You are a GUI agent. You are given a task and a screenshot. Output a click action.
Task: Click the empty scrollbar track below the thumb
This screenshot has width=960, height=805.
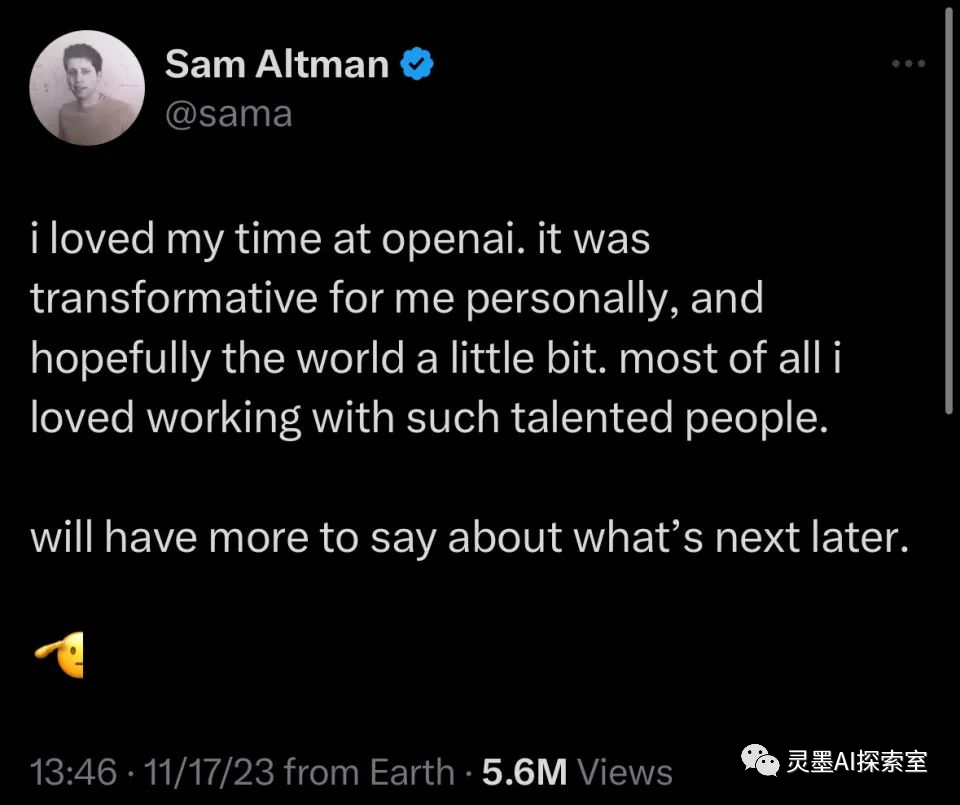(947, 600)
